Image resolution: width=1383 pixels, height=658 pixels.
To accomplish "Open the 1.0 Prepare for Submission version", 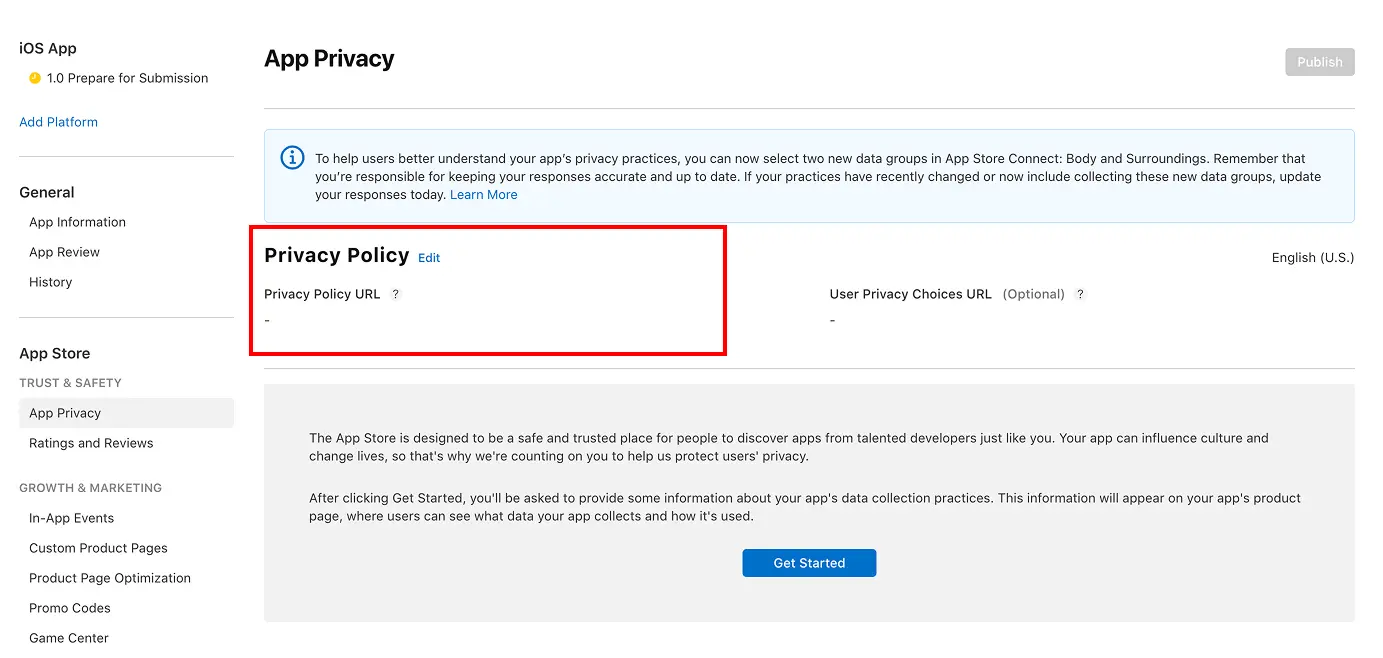I will click(127, 78).
